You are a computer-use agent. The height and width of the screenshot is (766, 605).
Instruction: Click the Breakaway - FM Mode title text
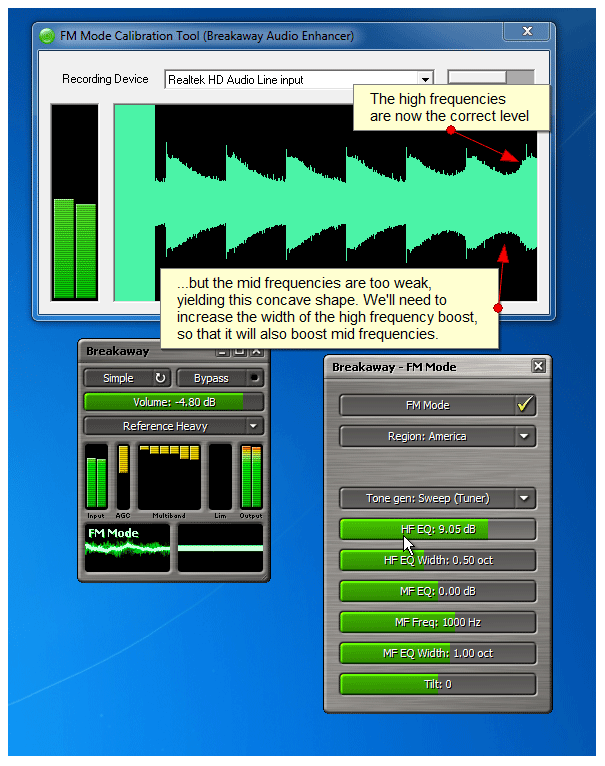pyautogui.click(x=394, y=367)
